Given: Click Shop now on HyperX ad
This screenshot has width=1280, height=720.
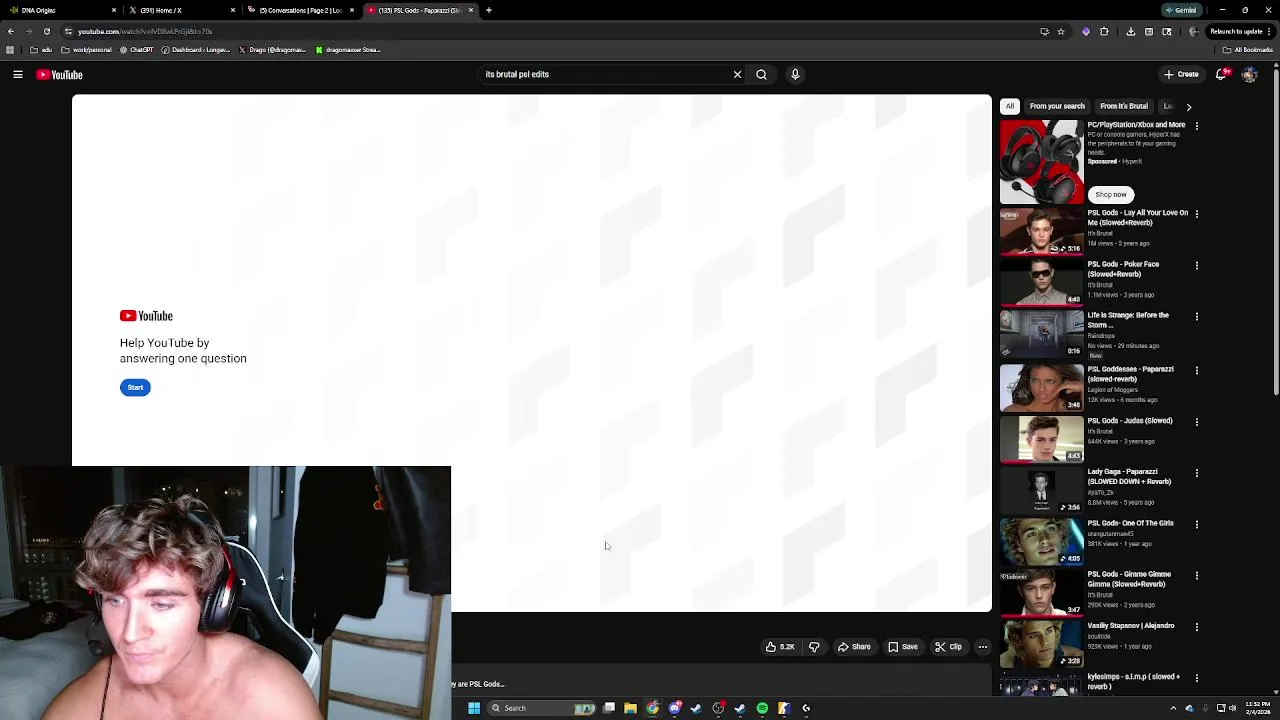Looking at the screenshot, I should tap(1110, 194).
